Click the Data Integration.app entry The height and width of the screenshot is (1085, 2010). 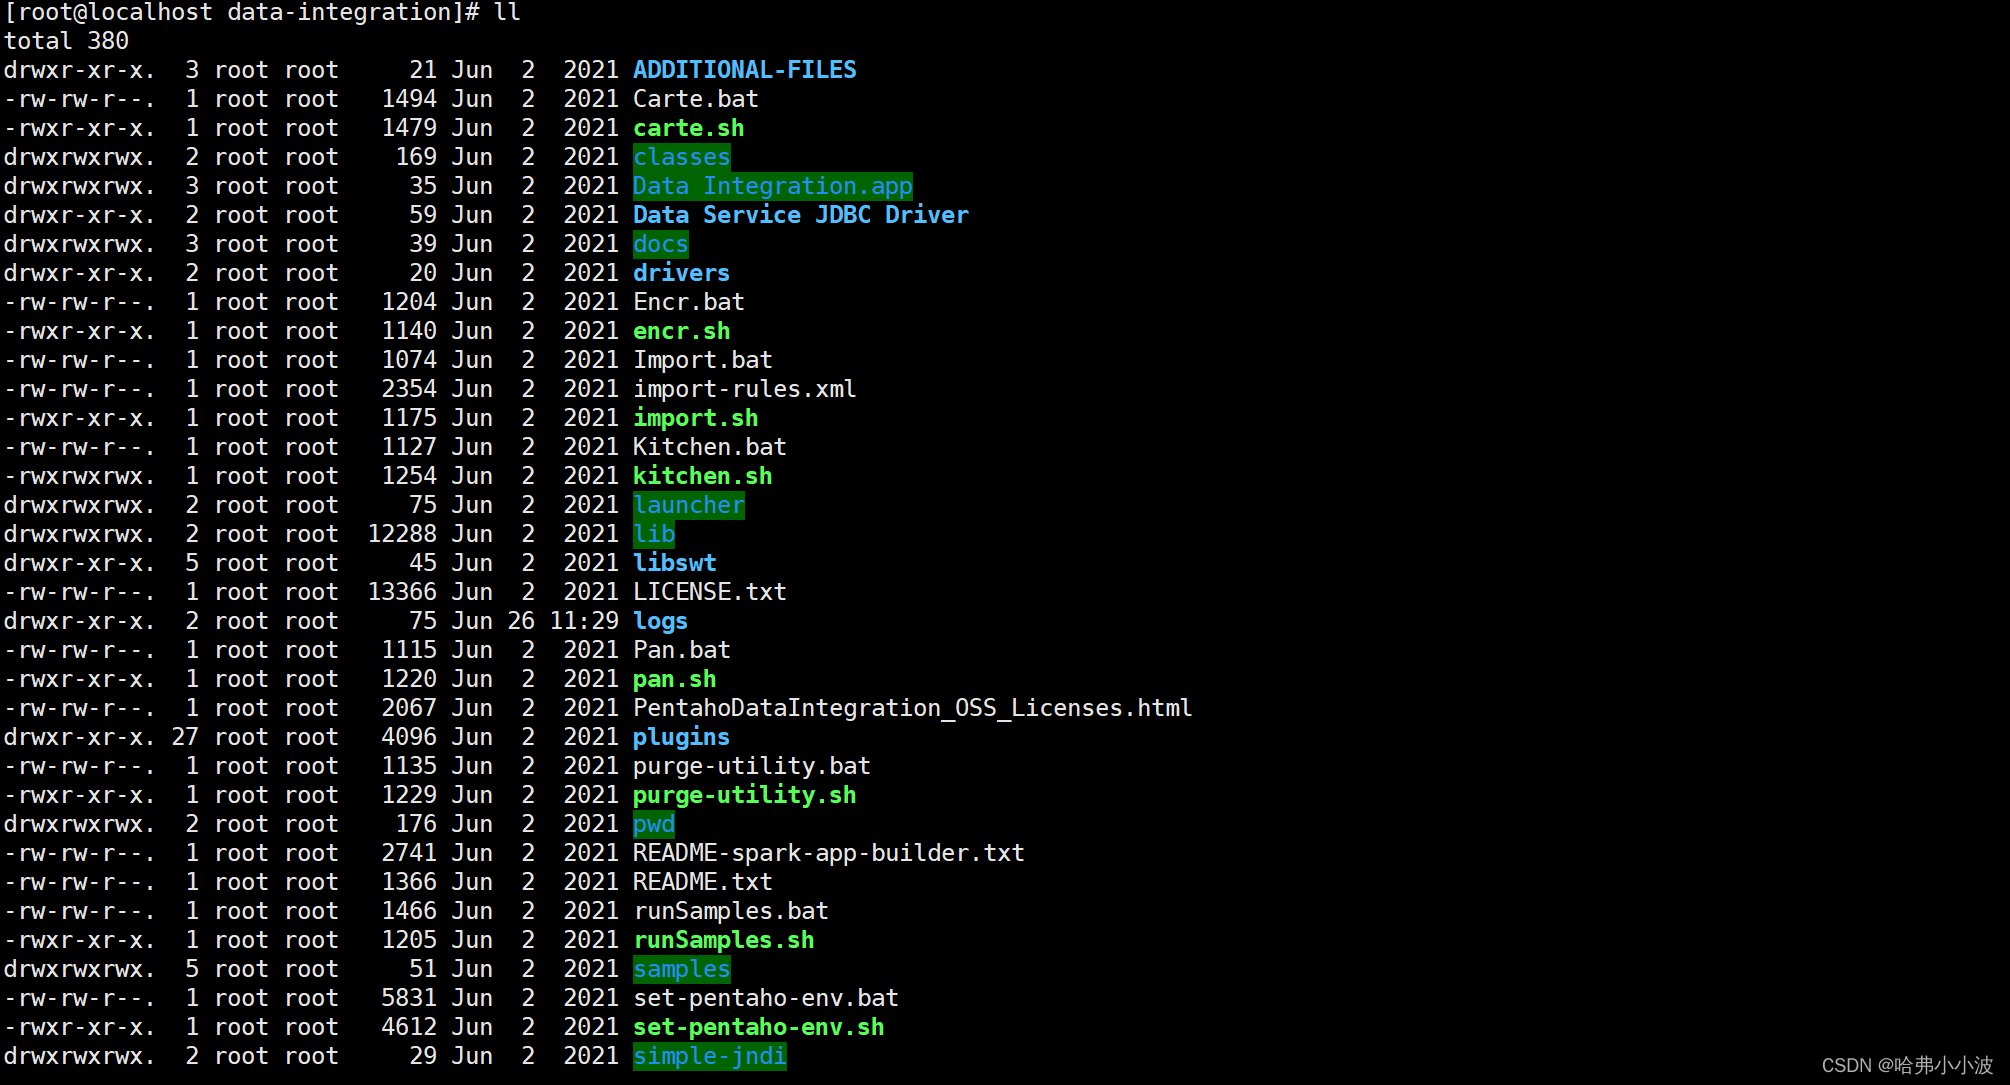pos(772,185)
